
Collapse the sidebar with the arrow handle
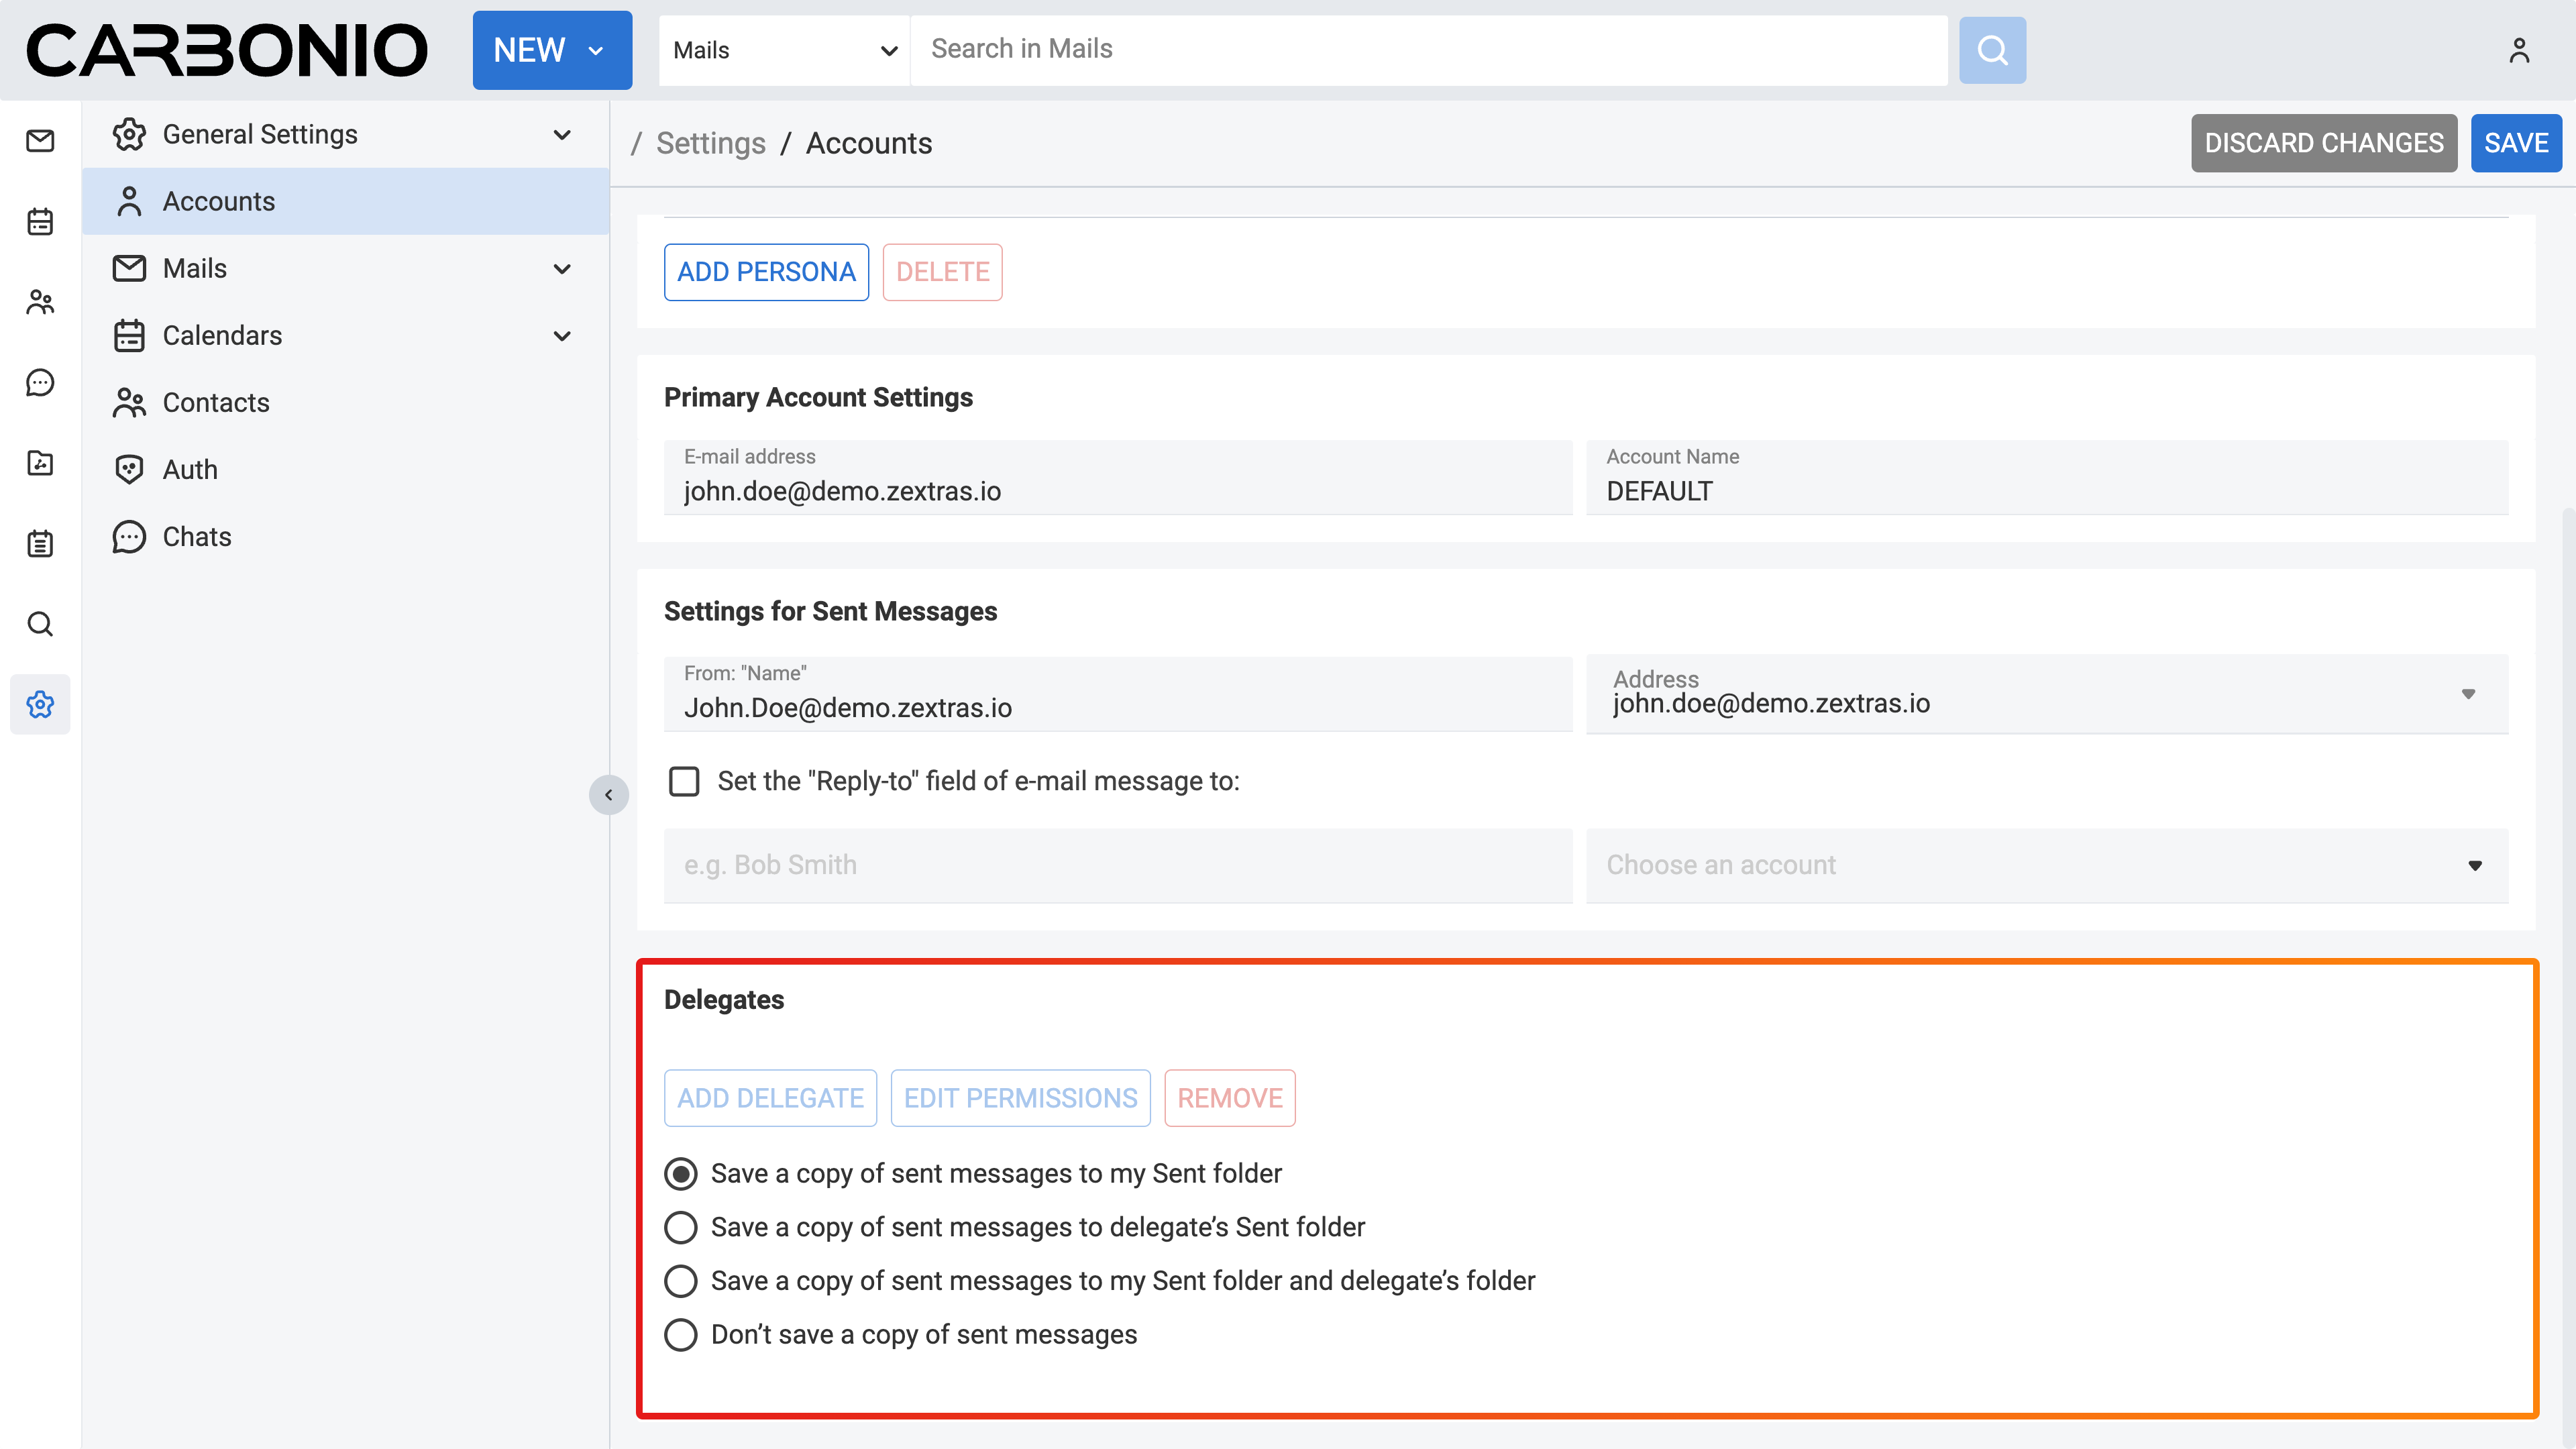point(608,795)
